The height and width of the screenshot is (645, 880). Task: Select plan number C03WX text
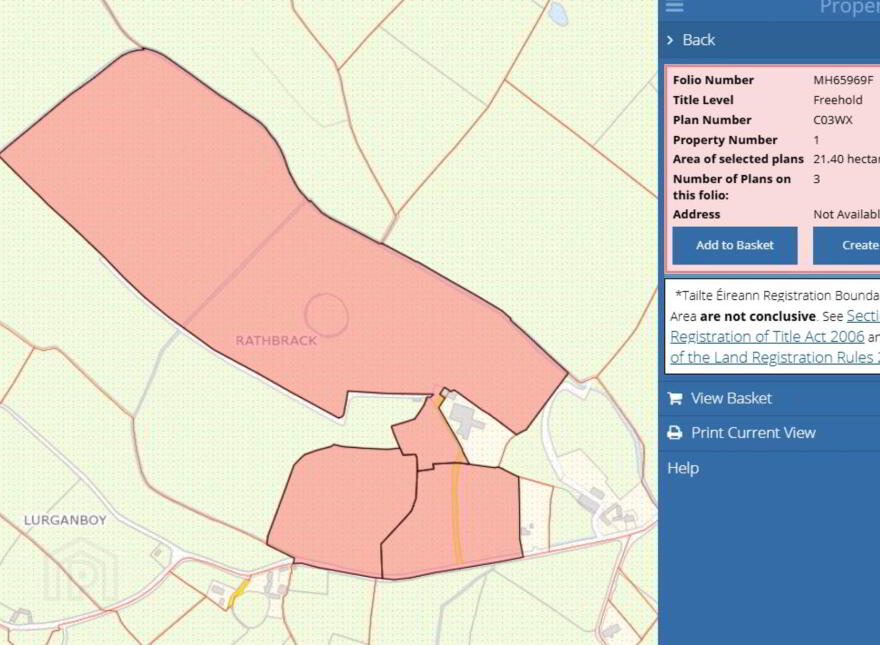pos(833,120)
